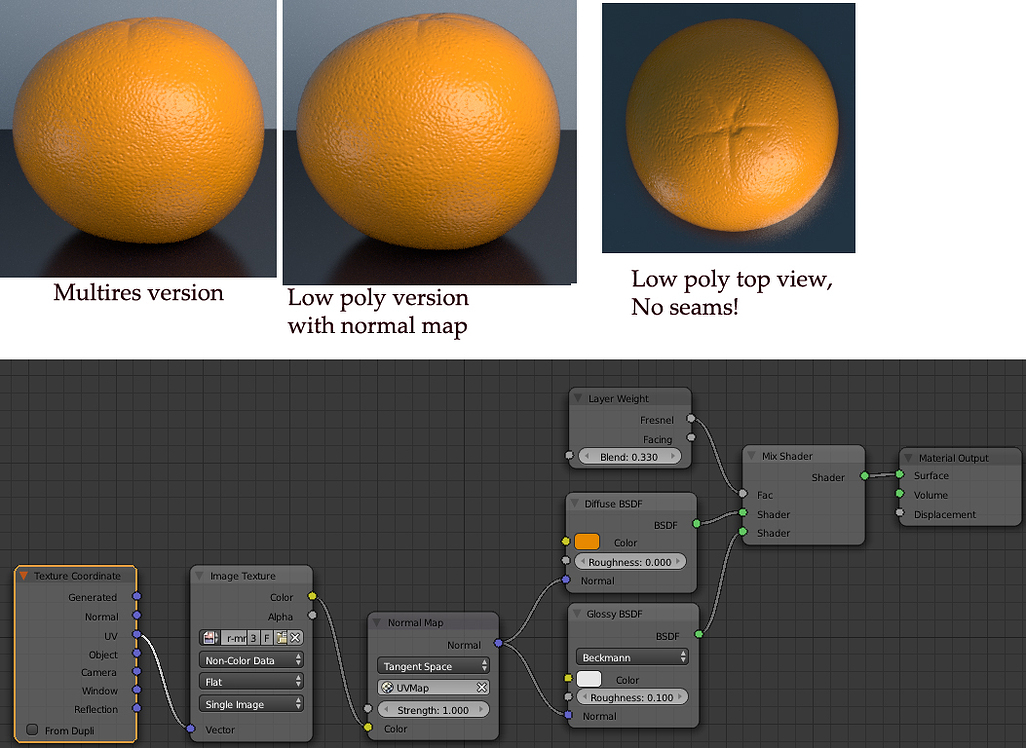Image resolution: width=1026 pixels, height=748 pixels.
Task: Collapse the Diffuse BSDF node
Action: (575, 503)
